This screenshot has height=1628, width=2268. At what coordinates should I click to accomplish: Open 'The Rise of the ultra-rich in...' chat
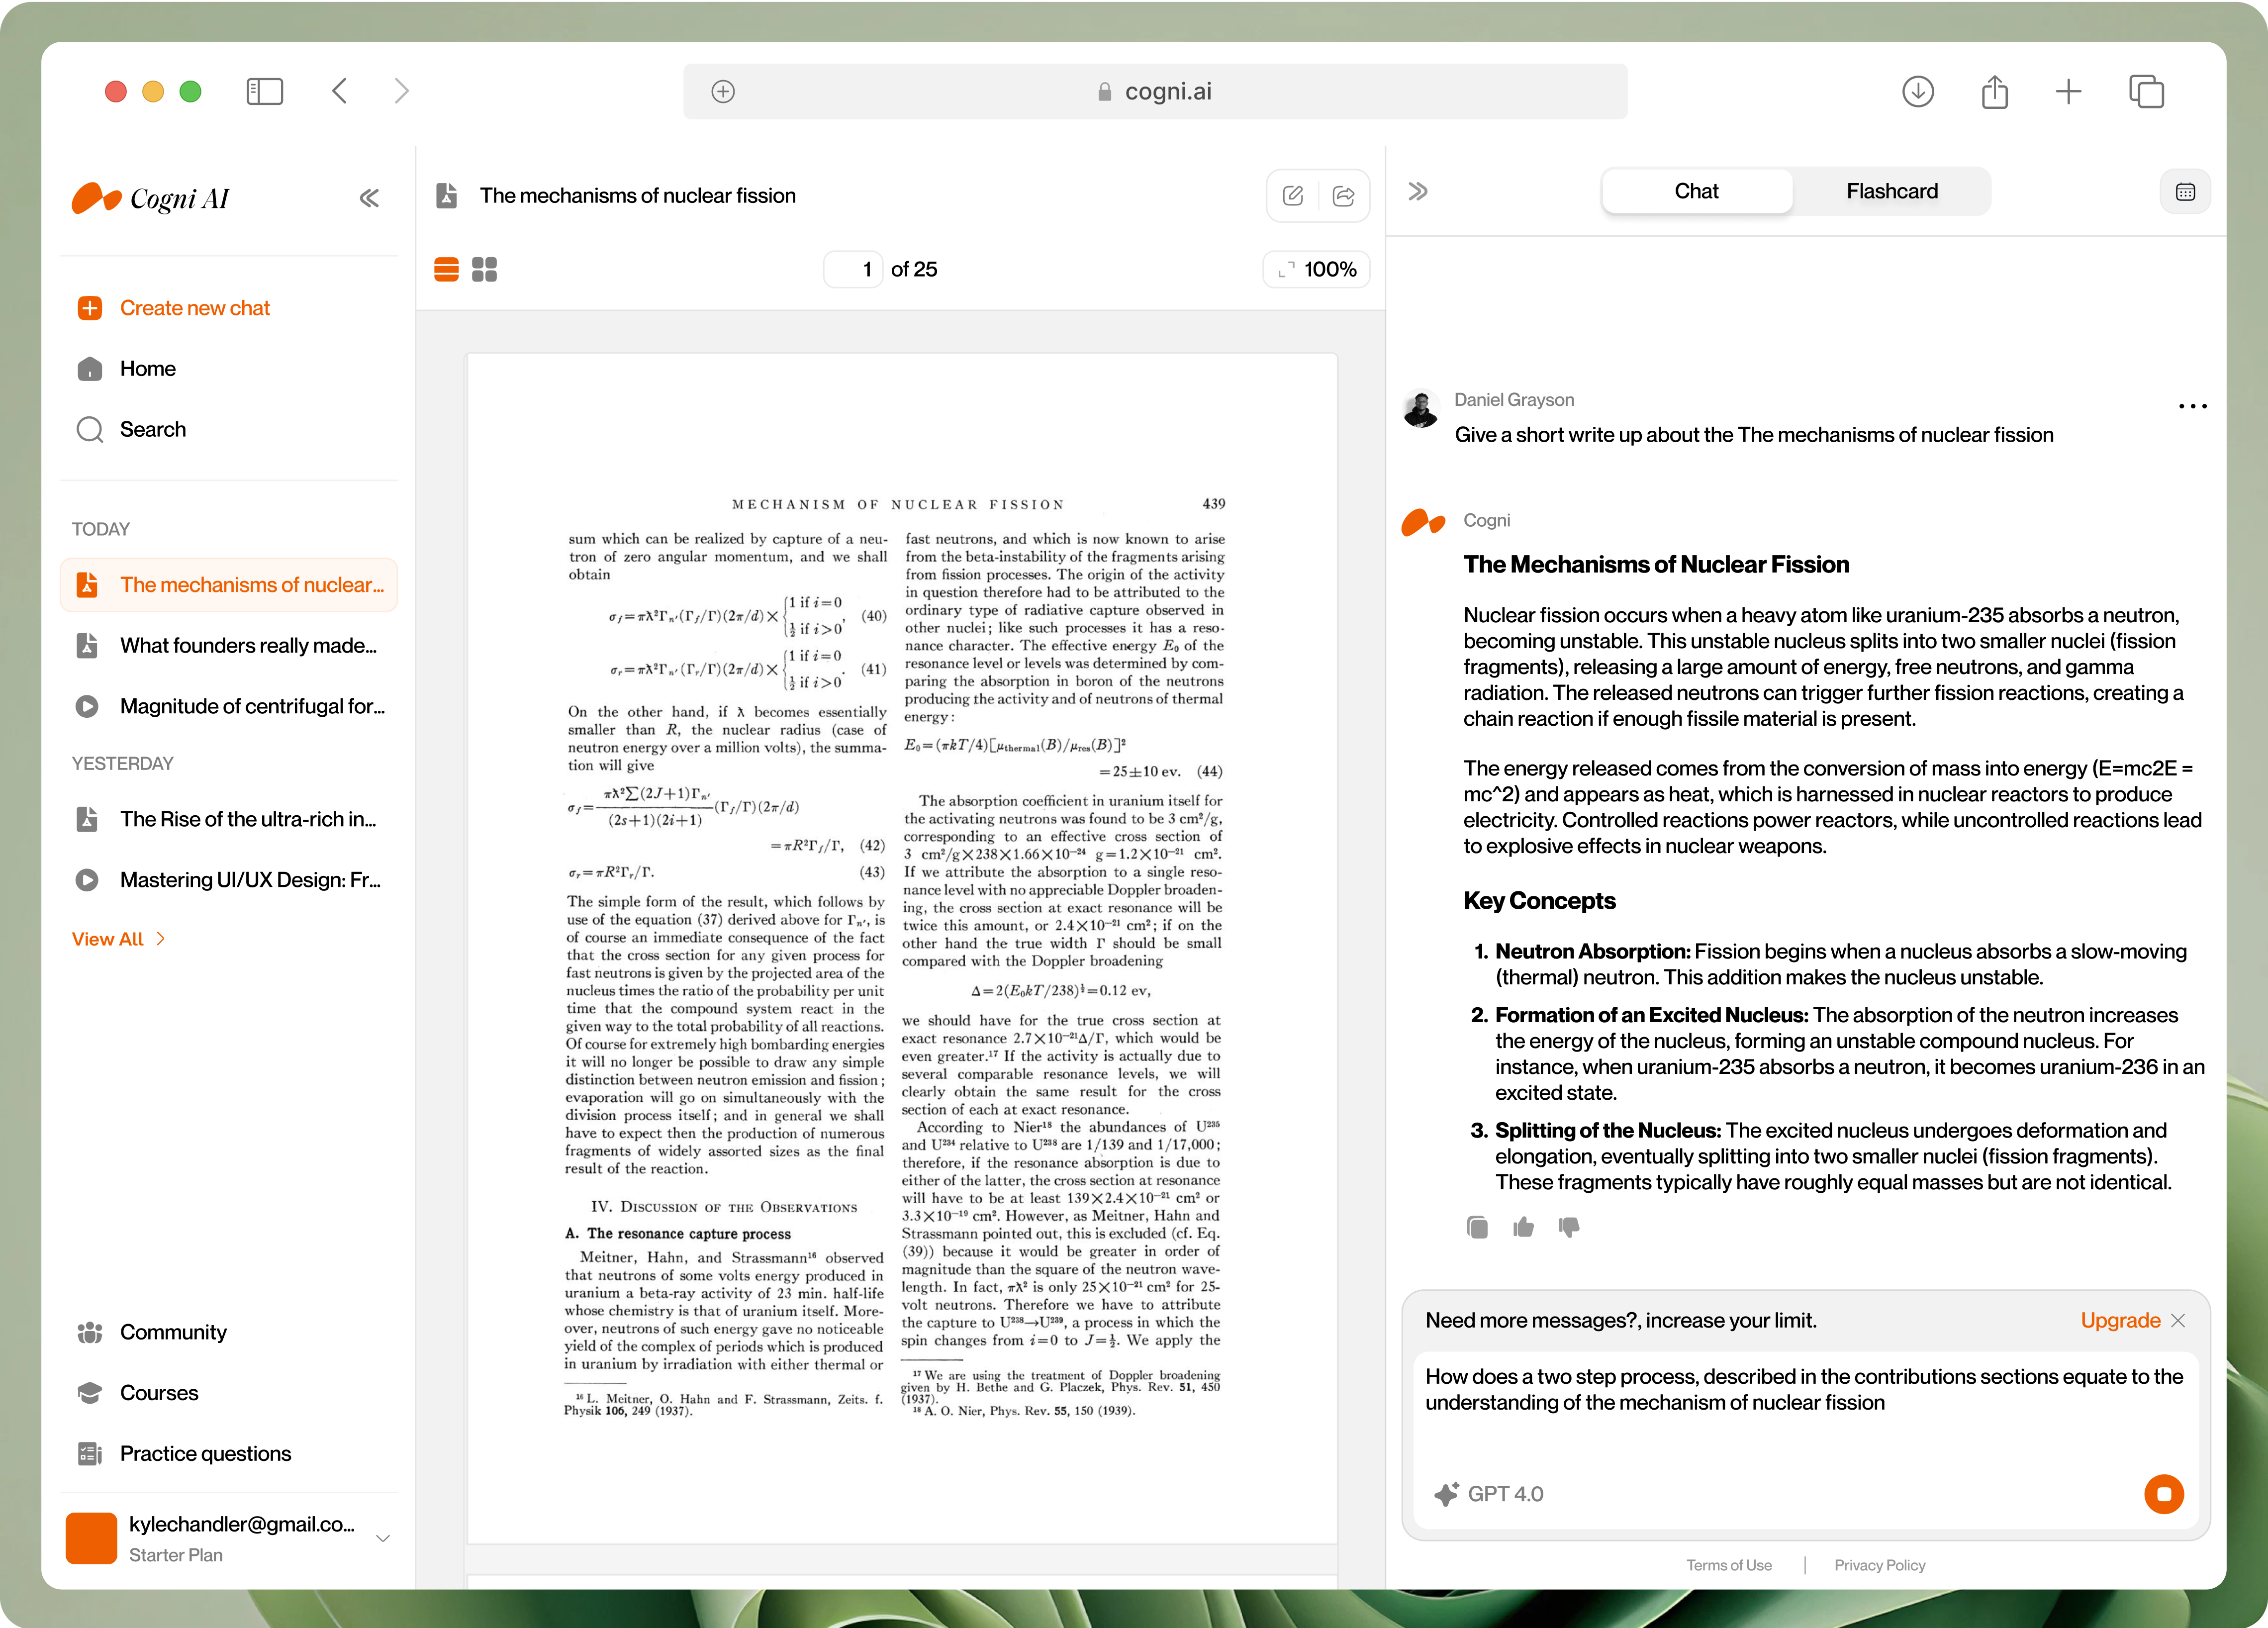229,820
